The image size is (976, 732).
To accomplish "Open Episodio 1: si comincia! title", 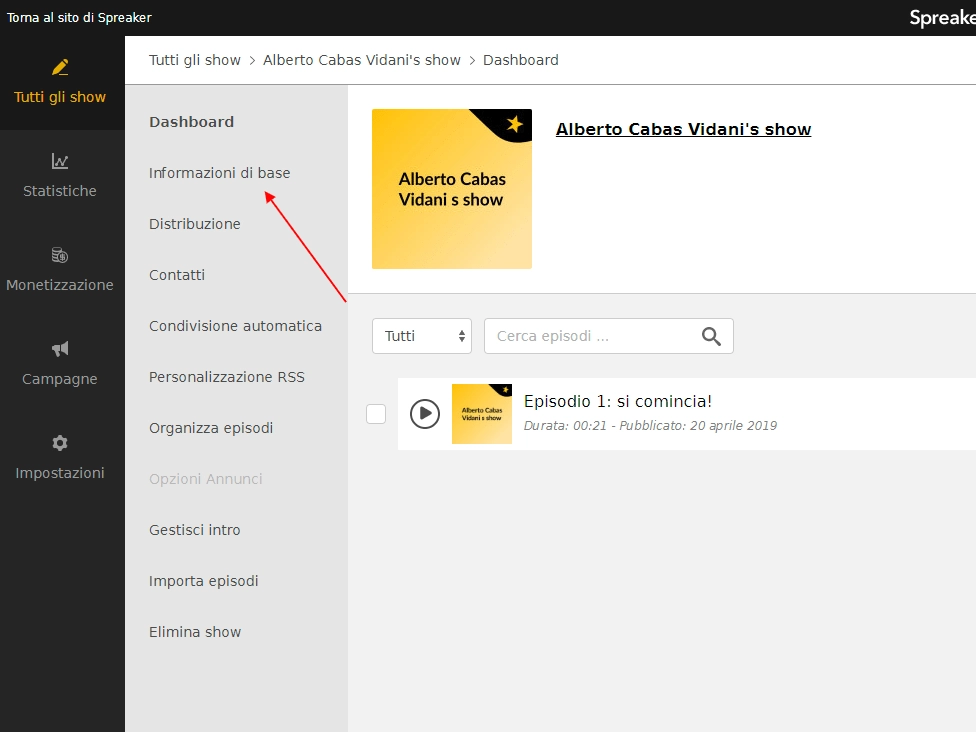I will pos(618,402).
